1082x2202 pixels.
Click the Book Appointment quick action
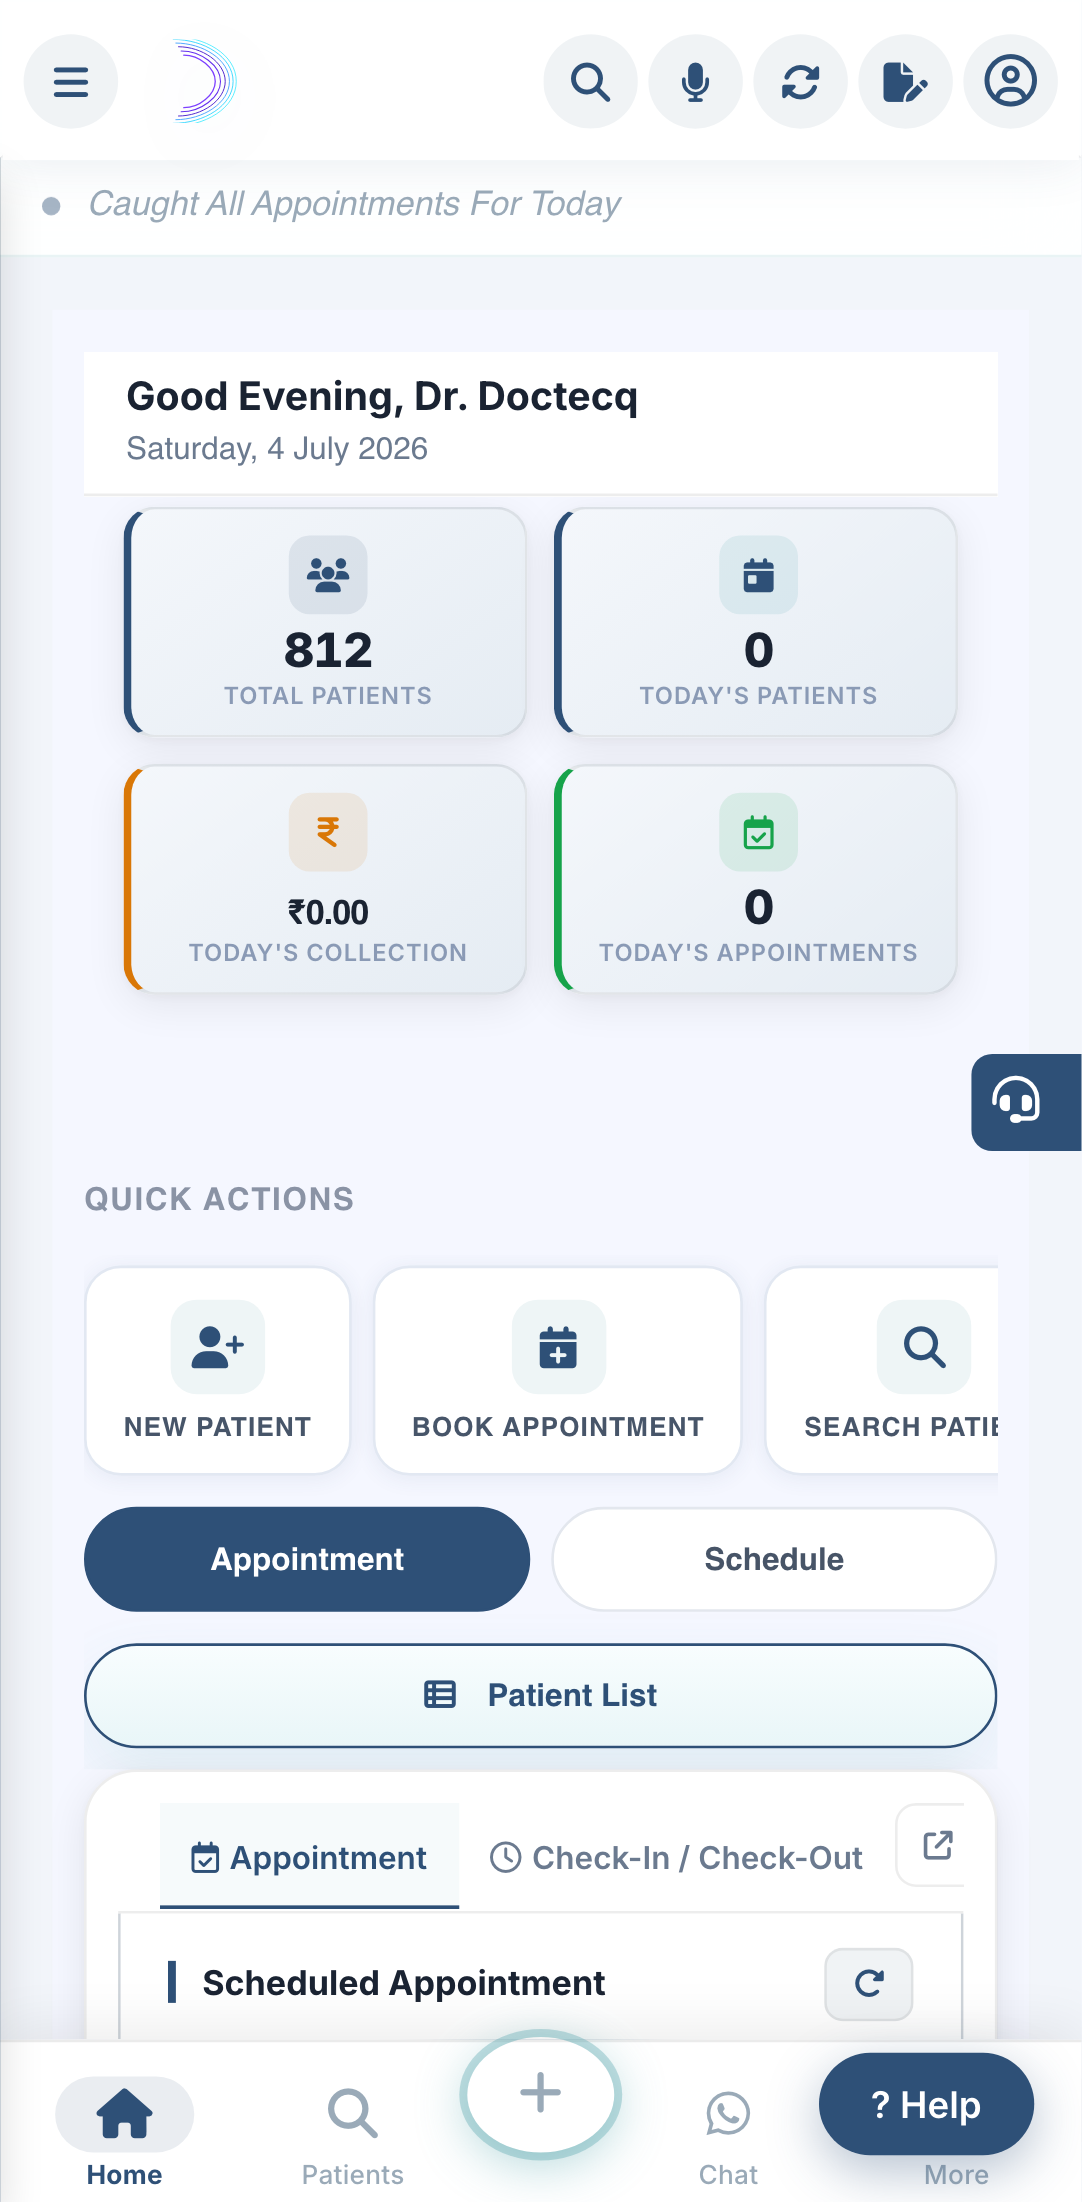558,1370
